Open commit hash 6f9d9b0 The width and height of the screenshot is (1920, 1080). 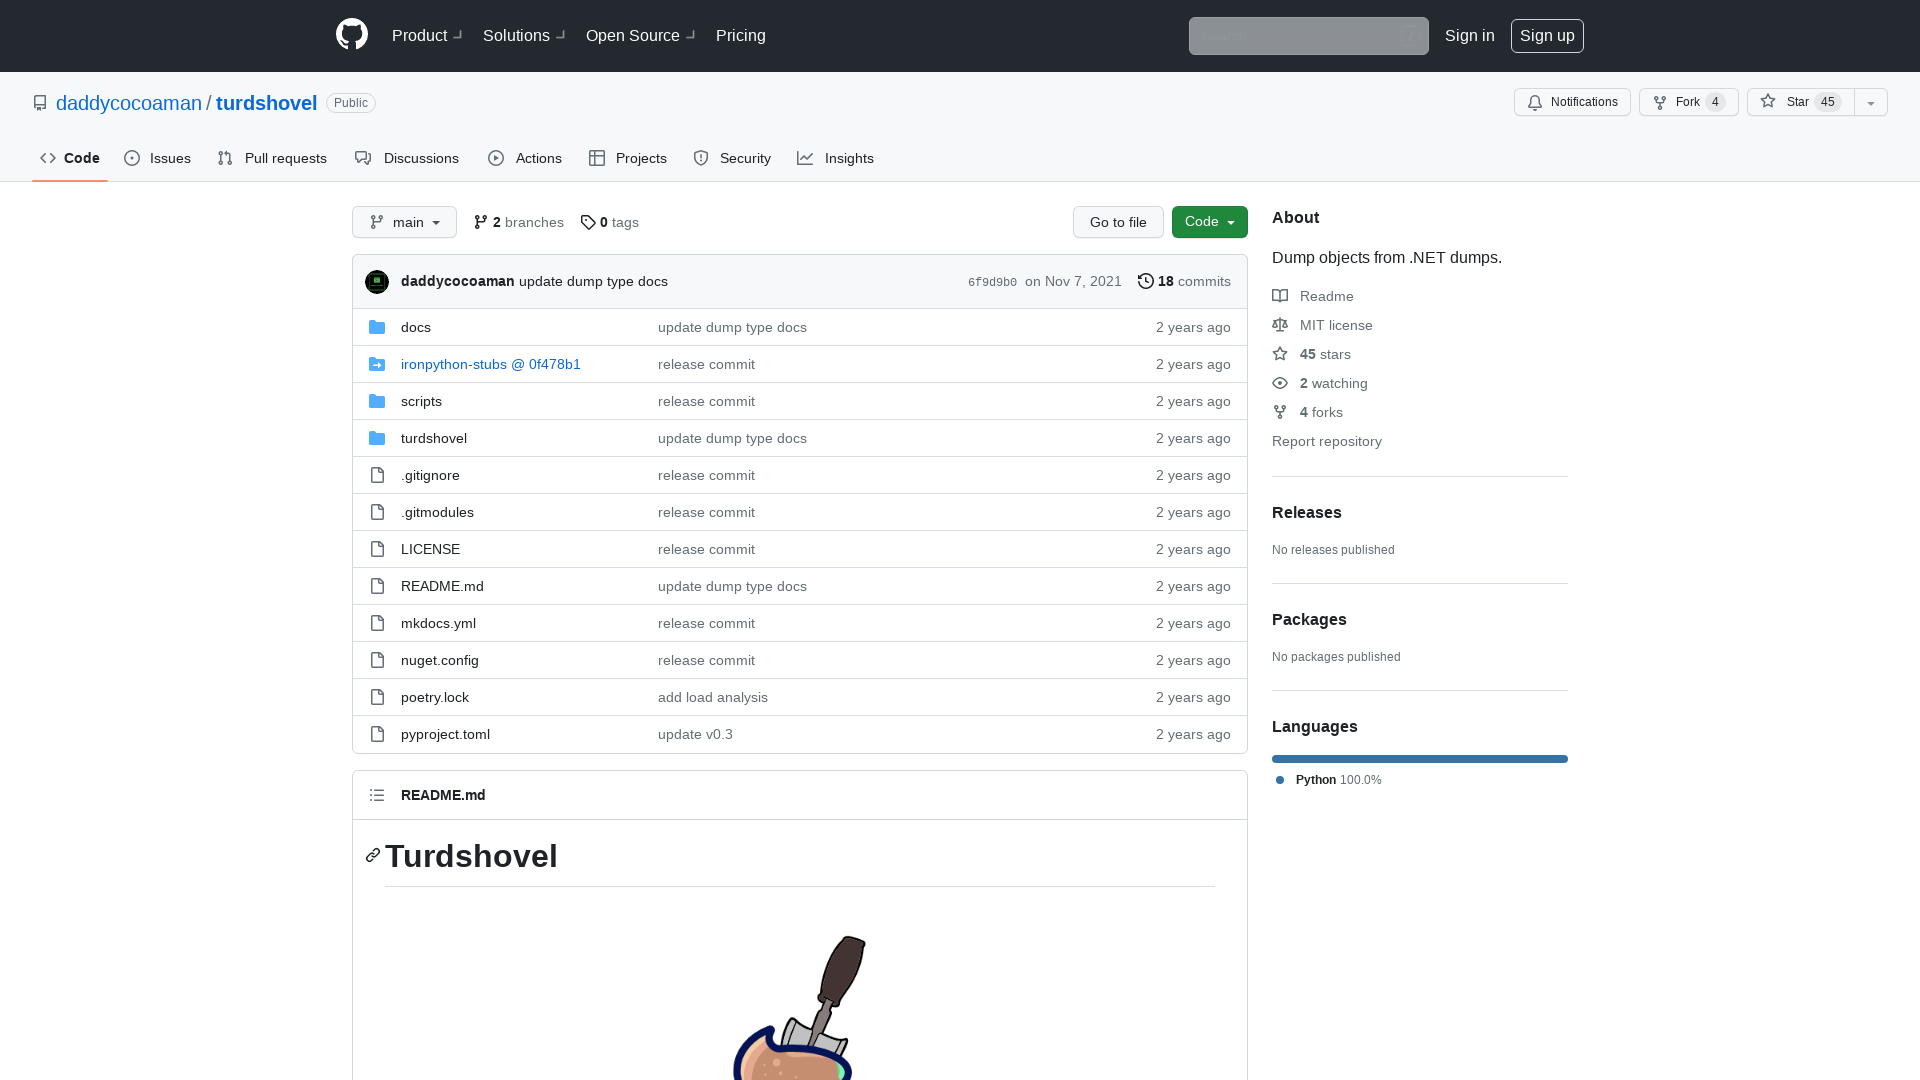[x=992, y=282]
